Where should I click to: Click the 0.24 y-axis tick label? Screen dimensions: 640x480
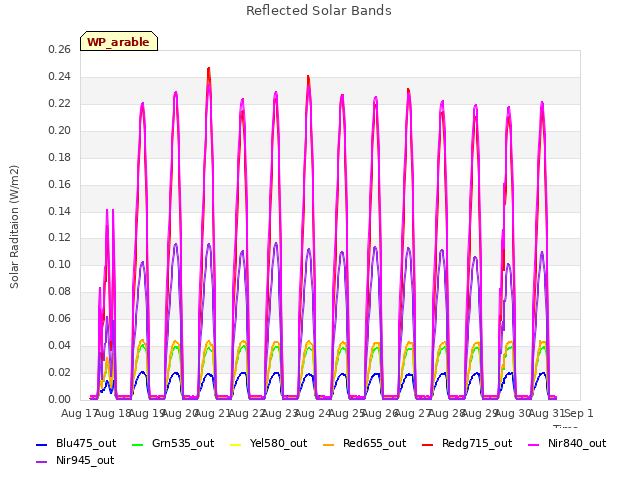pos(60,76)
